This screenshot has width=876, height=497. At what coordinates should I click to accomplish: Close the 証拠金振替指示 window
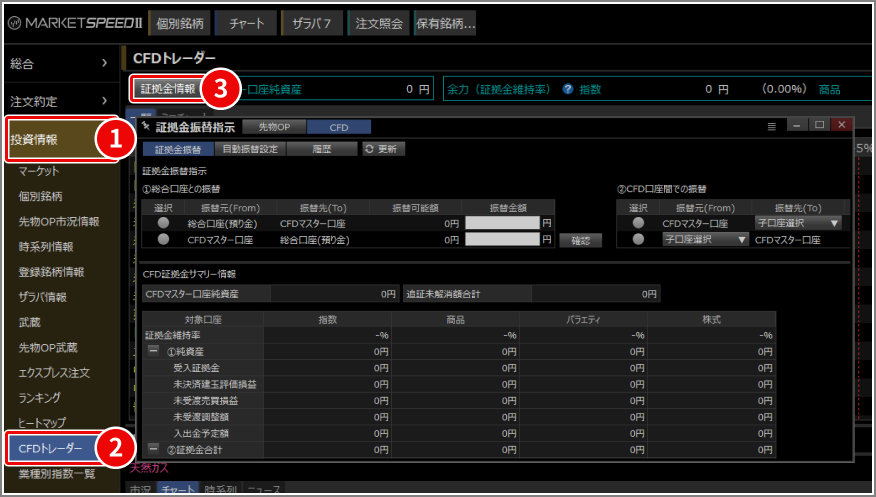click(842, 125)
